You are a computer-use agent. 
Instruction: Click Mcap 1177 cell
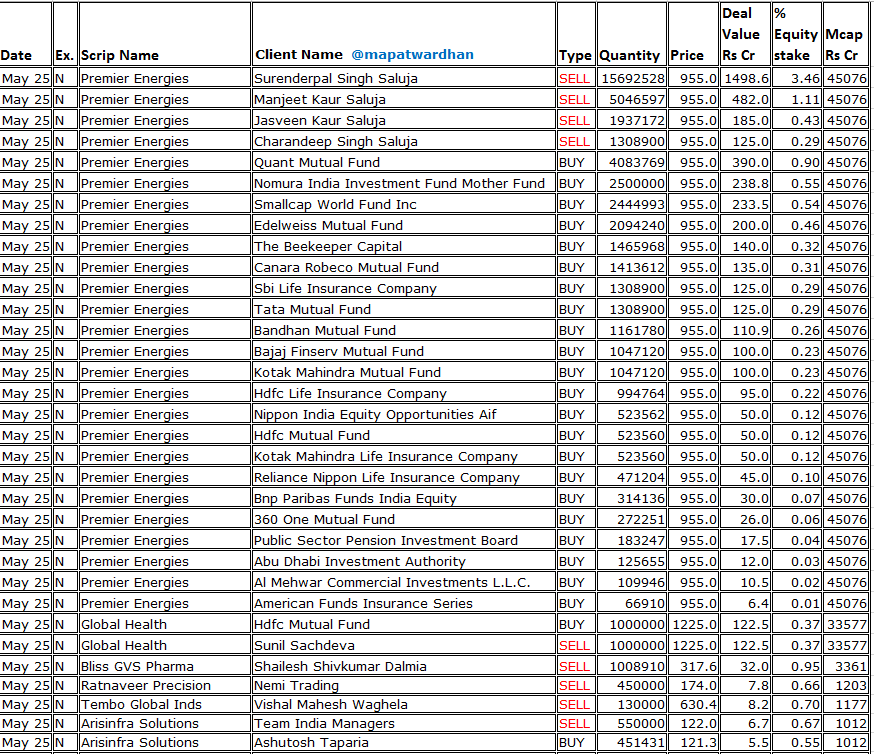click(x=846, y=704)
